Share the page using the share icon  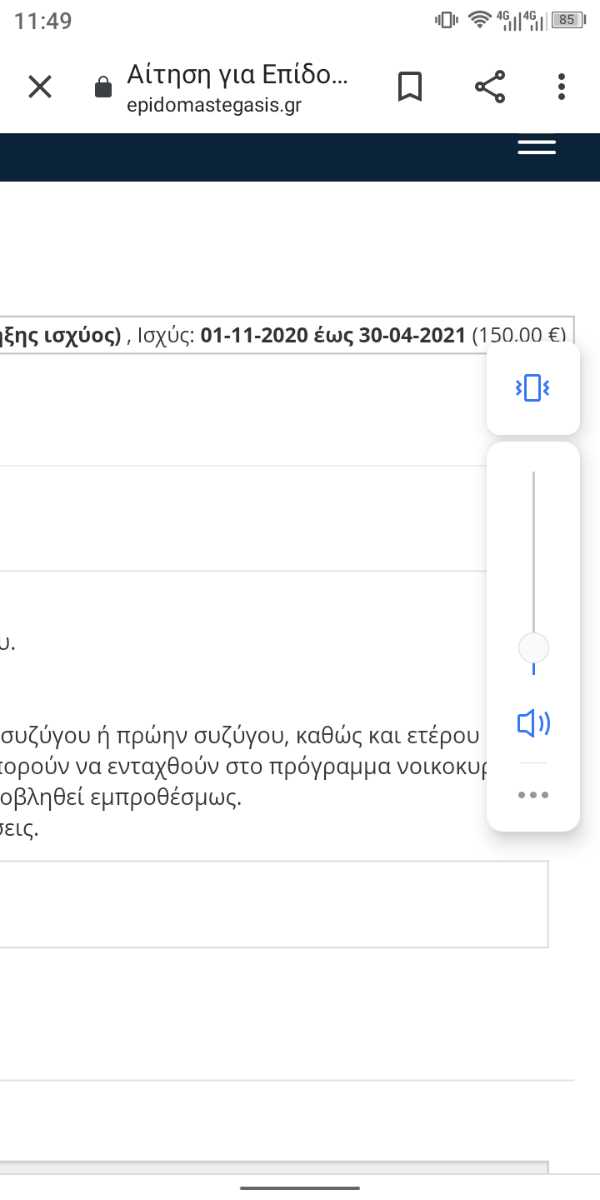(x=490, y=87)
